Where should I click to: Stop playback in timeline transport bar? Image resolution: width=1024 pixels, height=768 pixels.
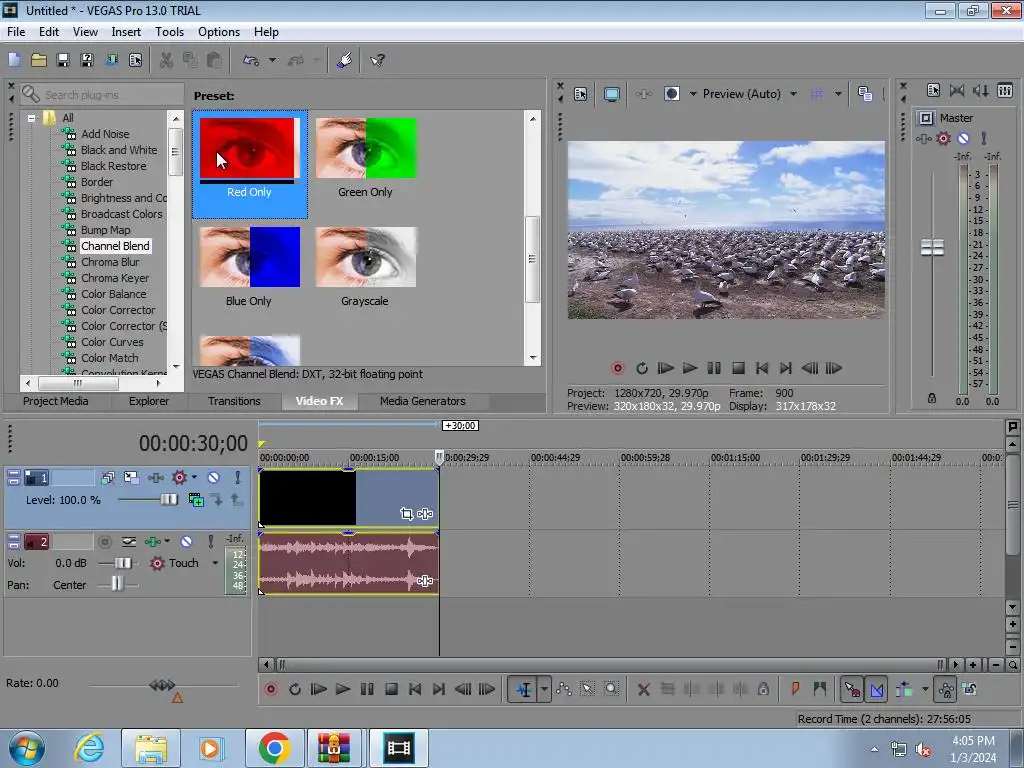click(x=391, y=689)
